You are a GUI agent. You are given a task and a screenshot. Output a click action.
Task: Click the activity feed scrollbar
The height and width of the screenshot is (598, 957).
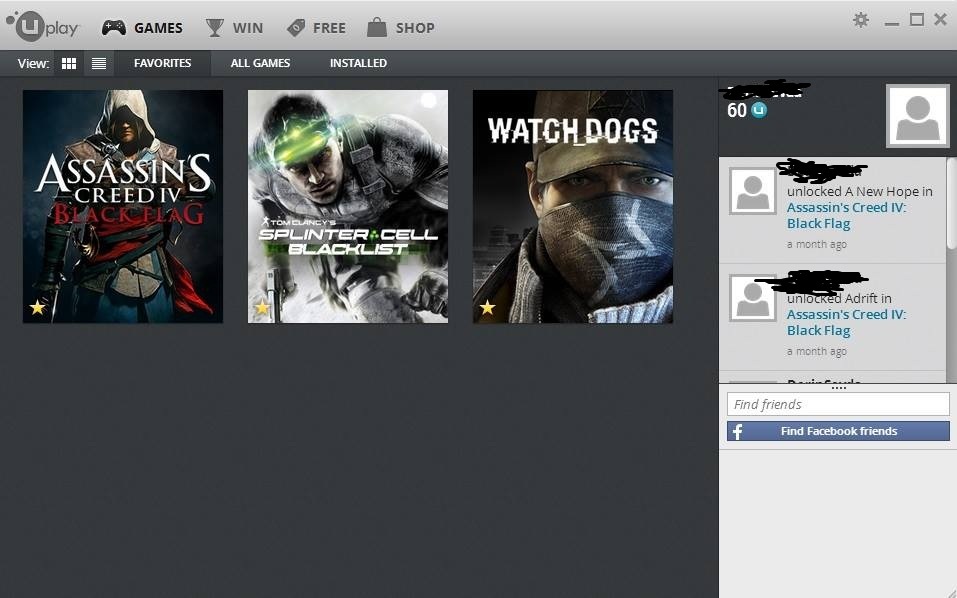click(x=951, y=203)
